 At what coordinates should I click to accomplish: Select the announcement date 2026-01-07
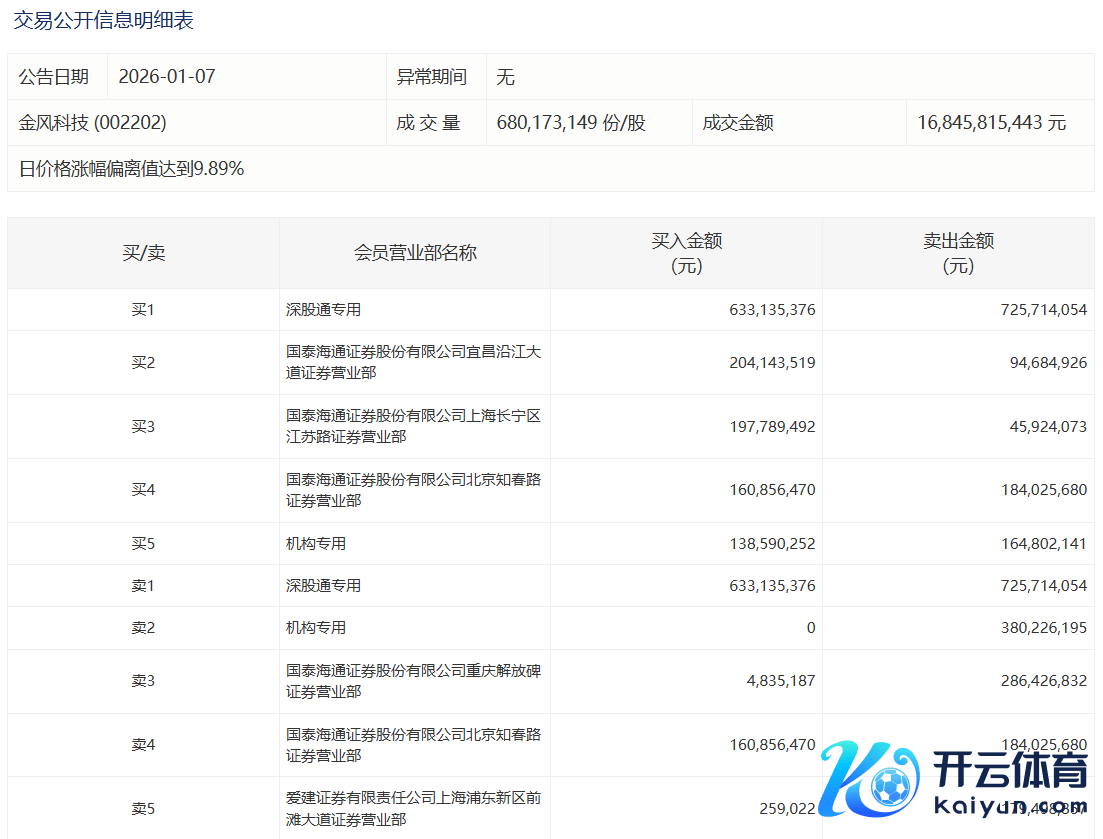166,77
